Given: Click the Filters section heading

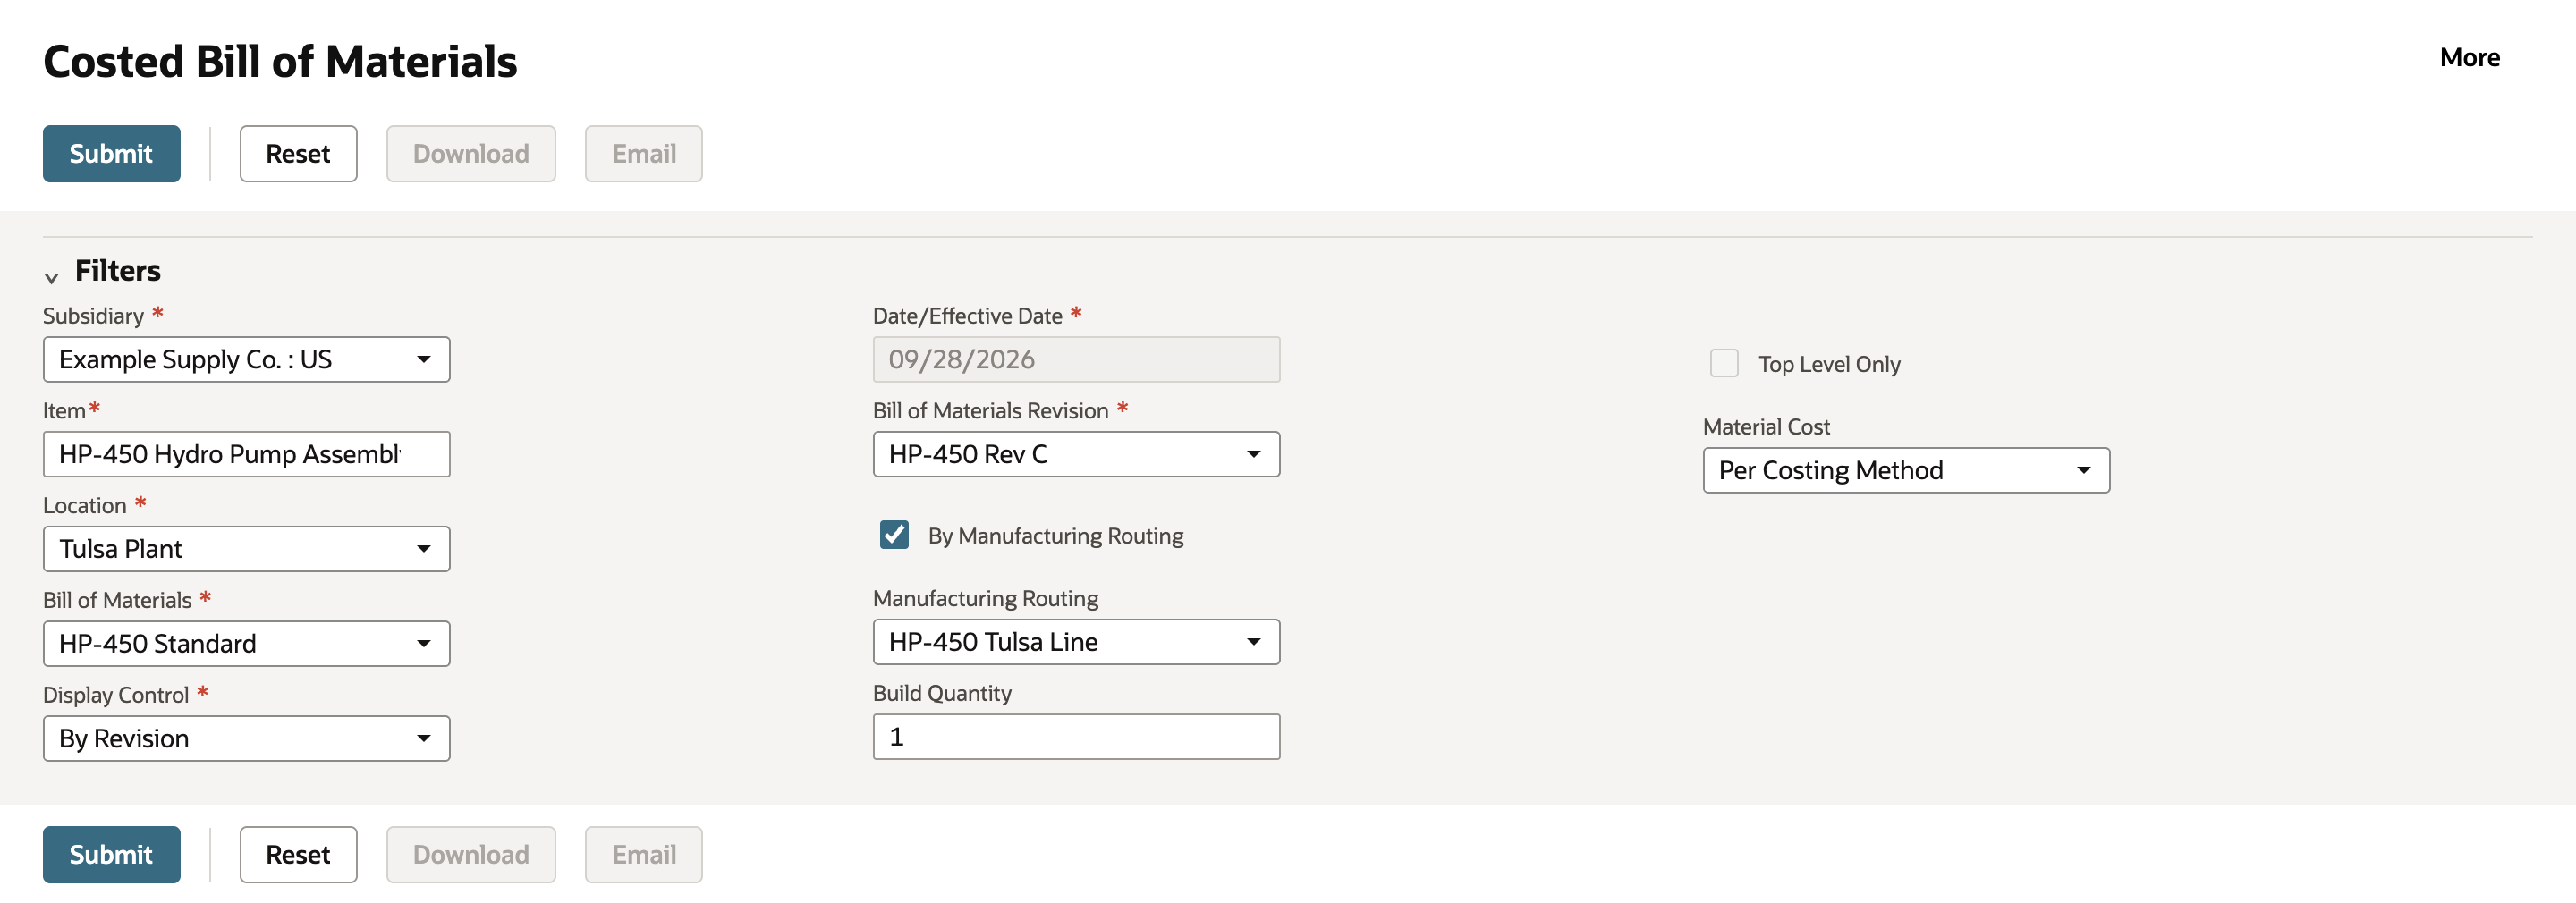Looking at the screenshot, I should (x=118, y=270).
